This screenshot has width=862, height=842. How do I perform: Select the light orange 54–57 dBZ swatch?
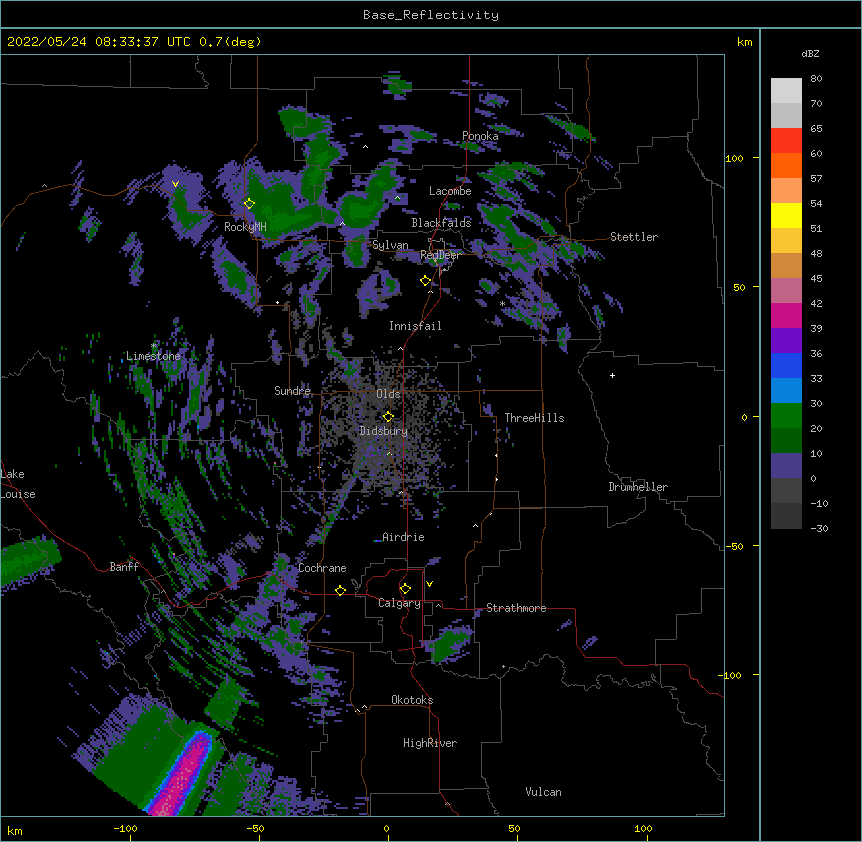tap(786, 191)
